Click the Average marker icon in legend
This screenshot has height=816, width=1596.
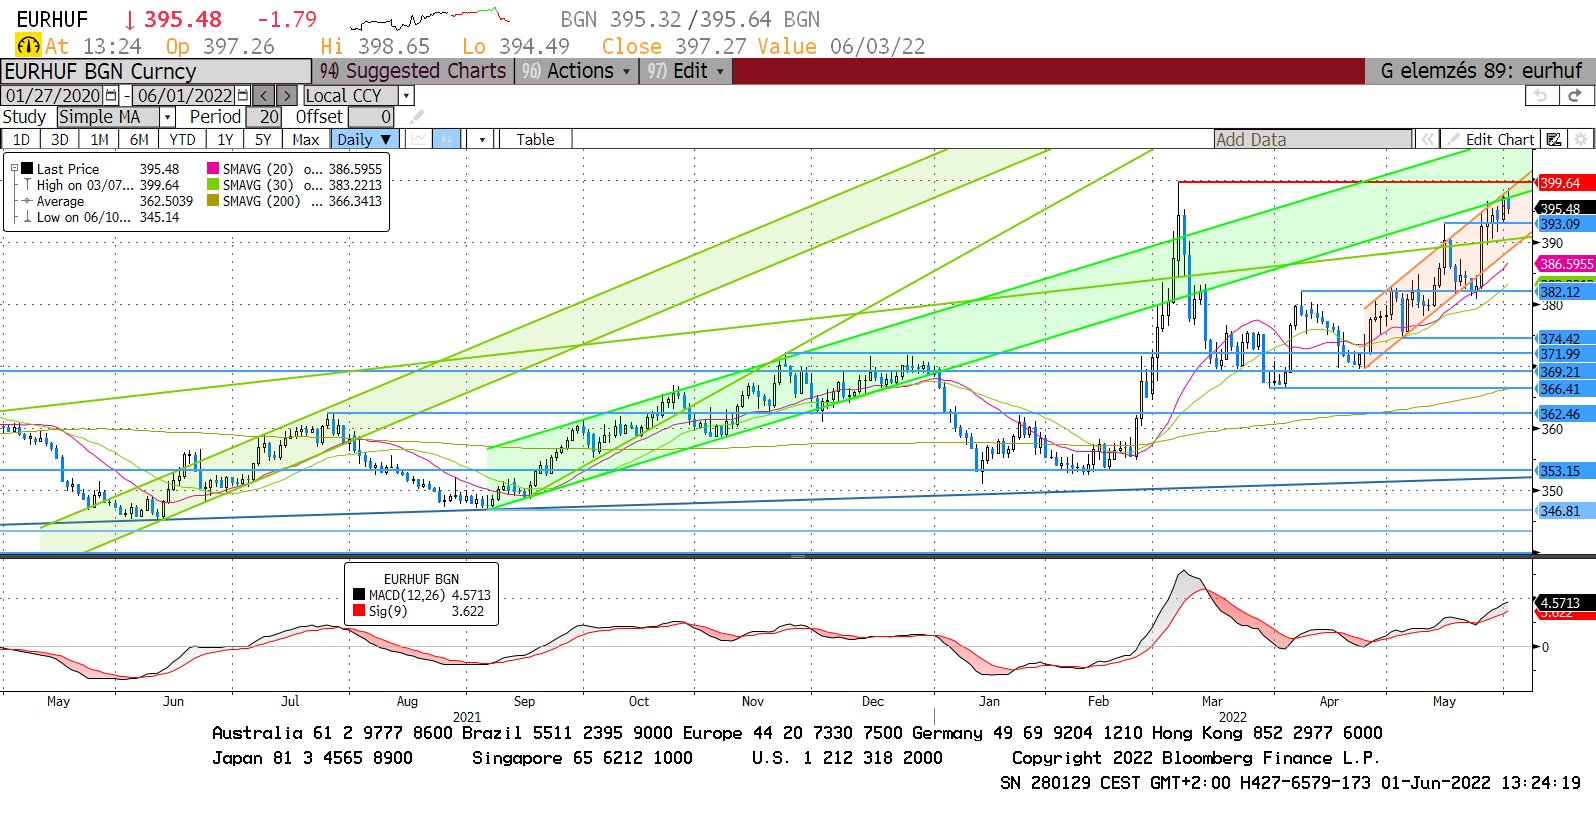(27, 201)
